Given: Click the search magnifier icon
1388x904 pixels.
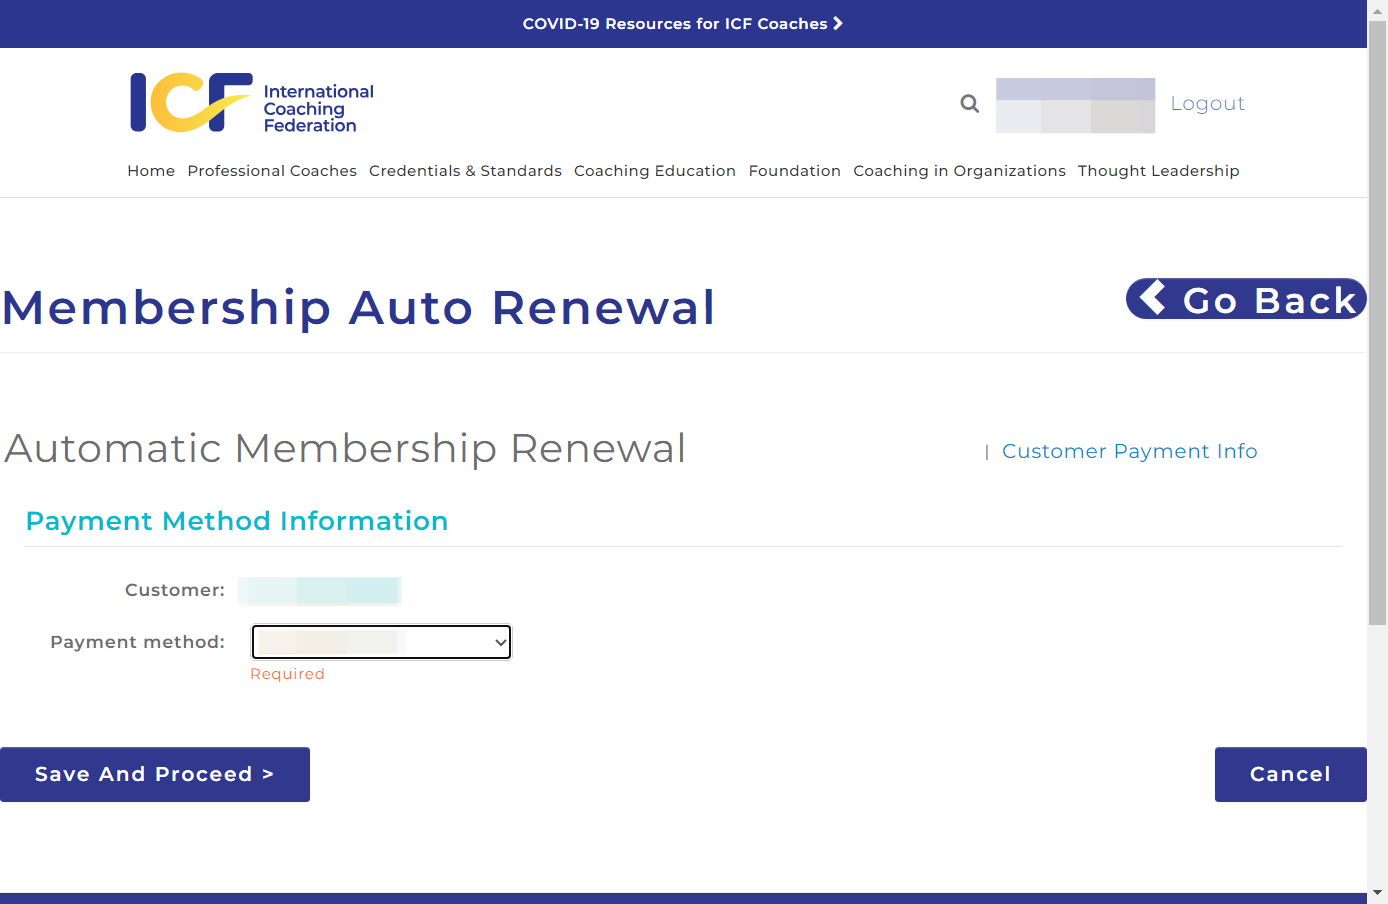Looking at the screenshot, I should coord(969,103).
